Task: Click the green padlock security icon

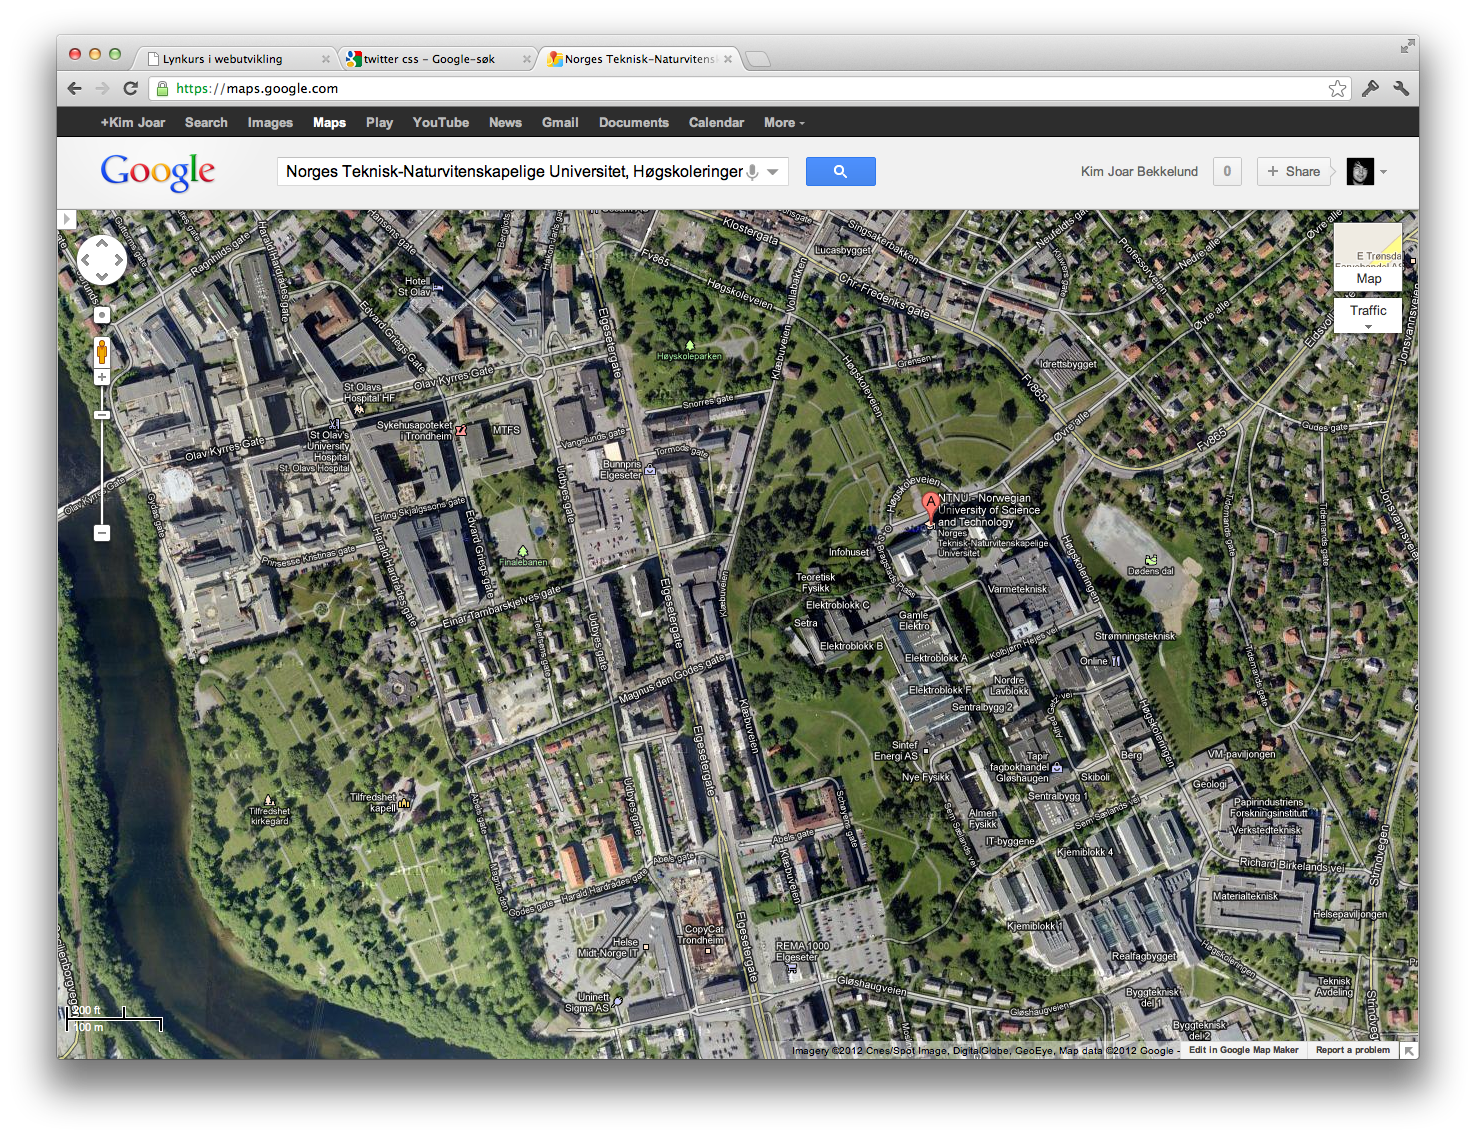Action: pos(163,88)
